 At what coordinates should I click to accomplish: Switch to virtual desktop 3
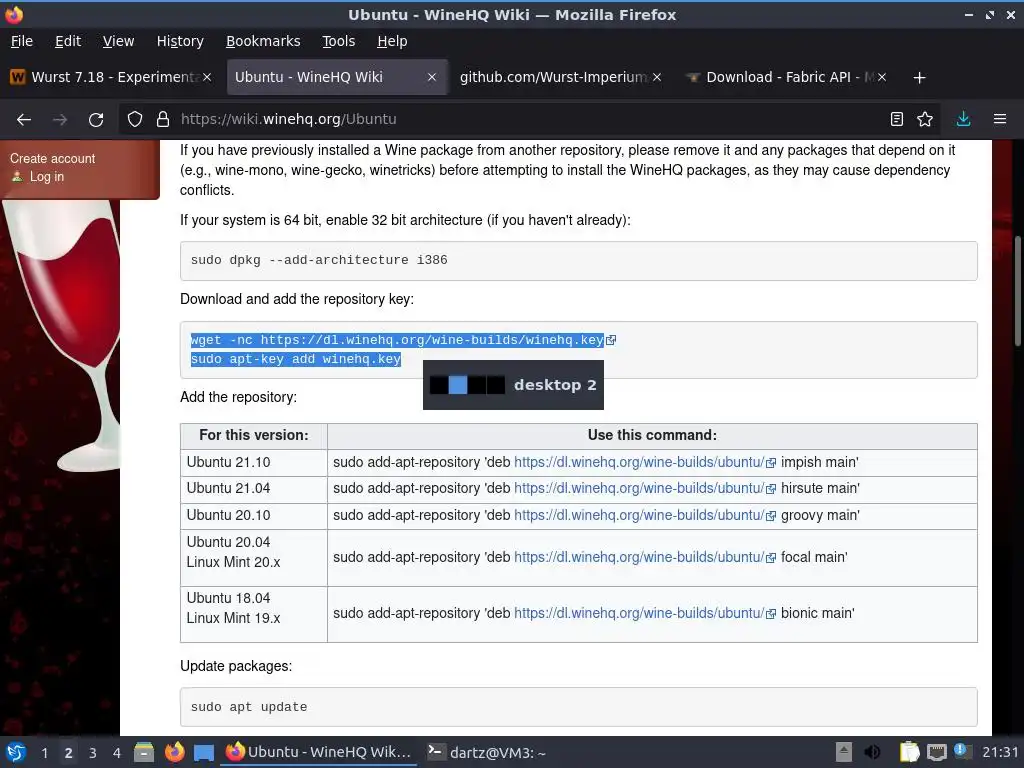93,753
